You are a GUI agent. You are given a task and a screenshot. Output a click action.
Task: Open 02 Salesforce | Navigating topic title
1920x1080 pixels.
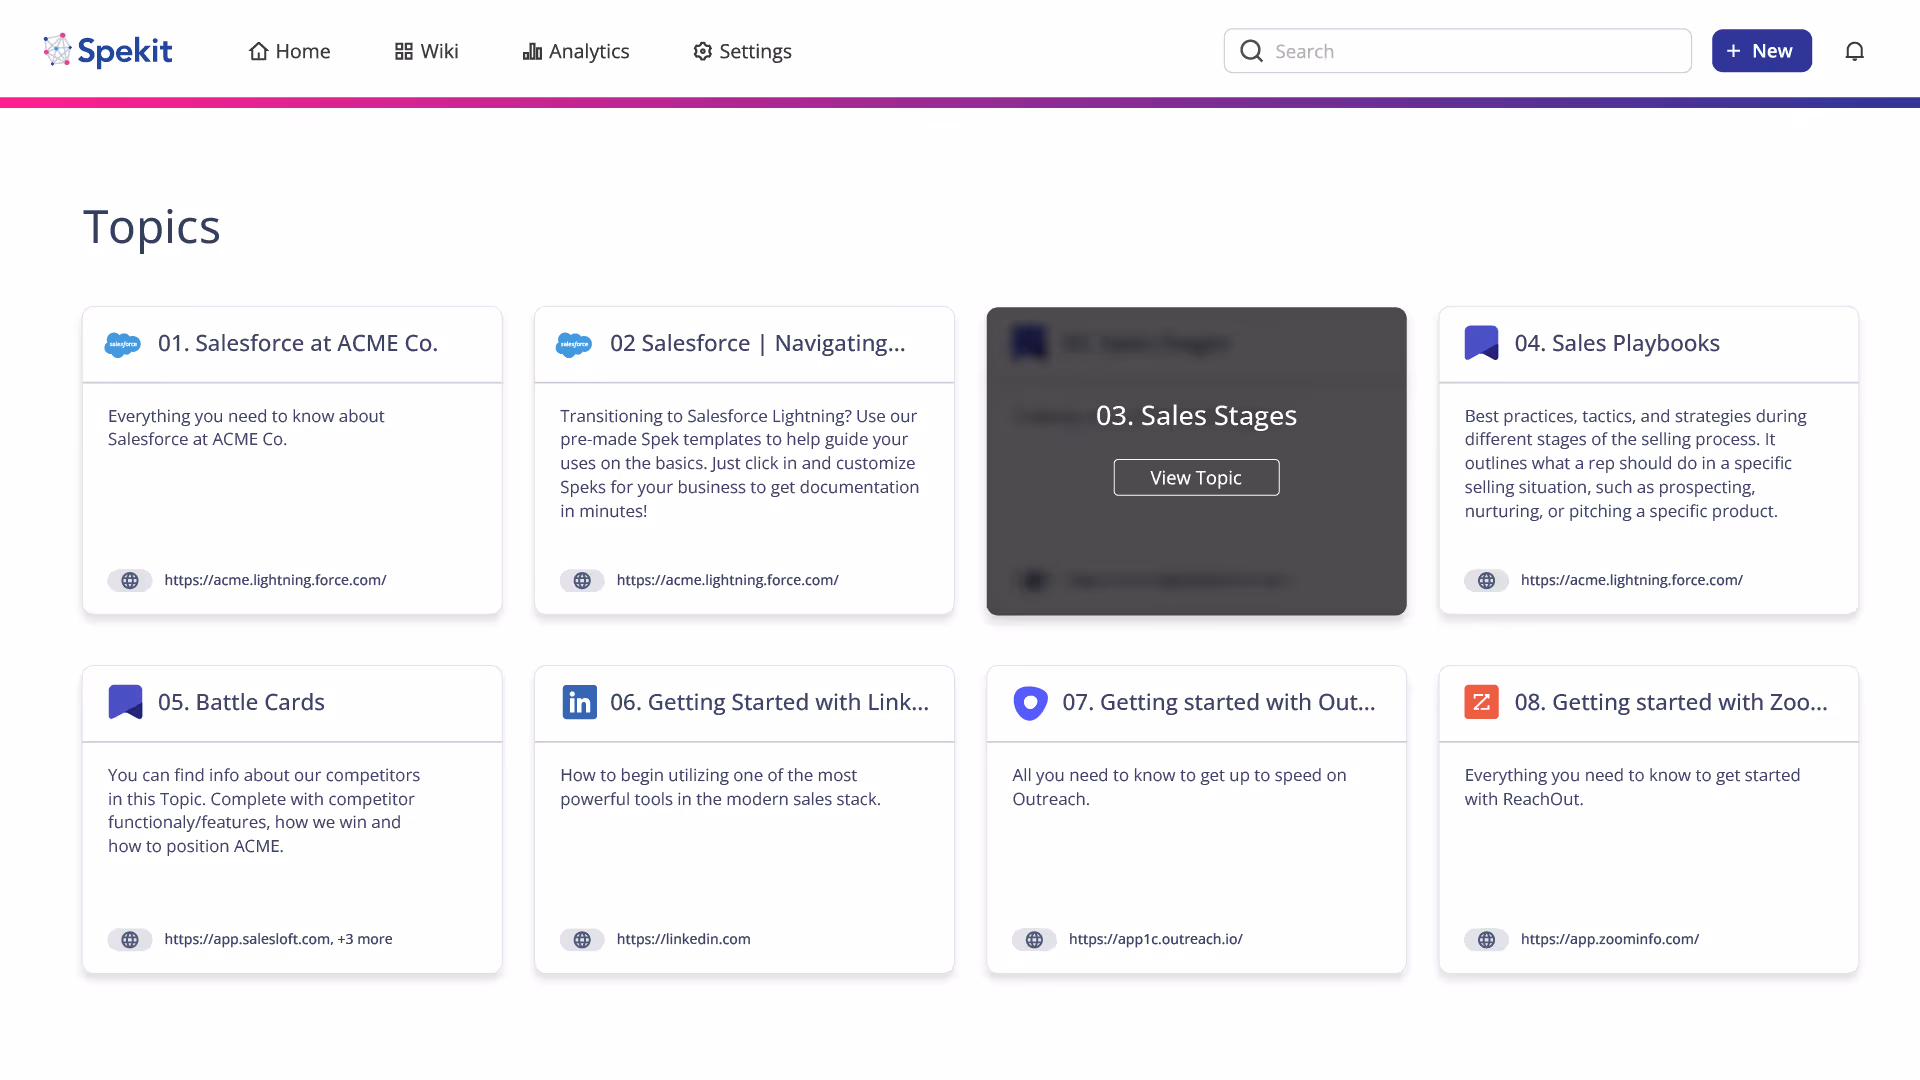(758, 343)
